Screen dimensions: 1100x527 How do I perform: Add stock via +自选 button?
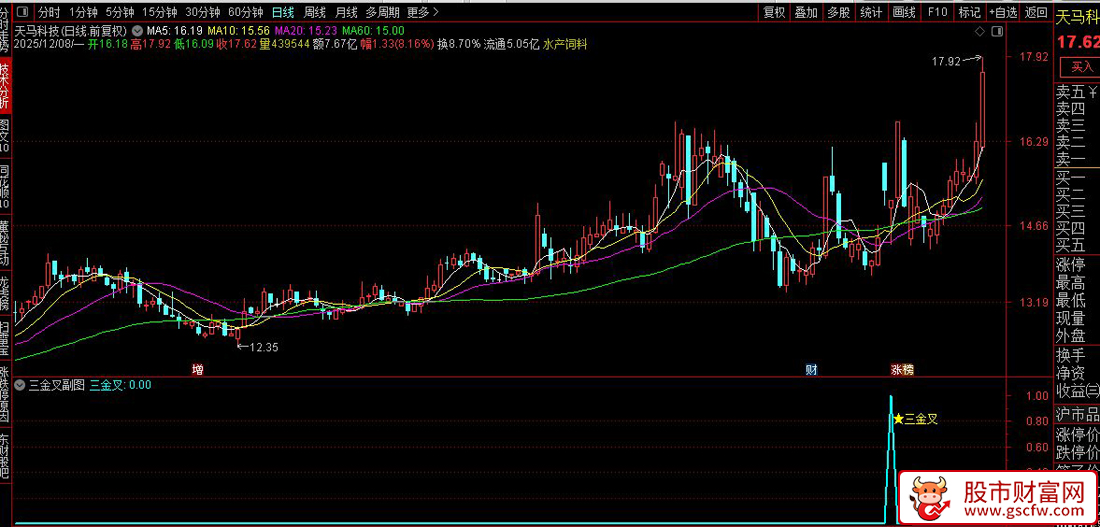pyautogui.click(x=1003, y=12)
